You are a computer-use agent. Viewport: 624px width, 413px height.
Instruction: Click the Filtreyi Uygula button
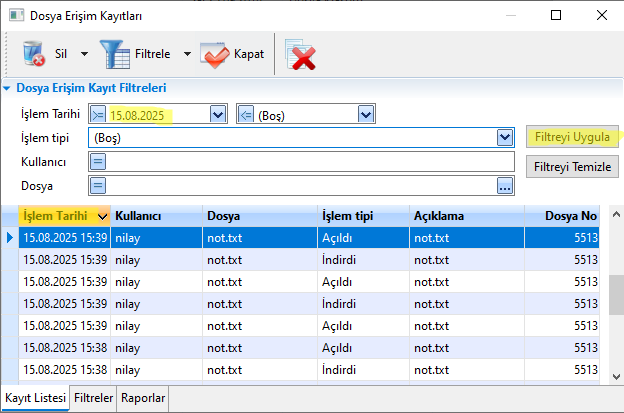571,137
